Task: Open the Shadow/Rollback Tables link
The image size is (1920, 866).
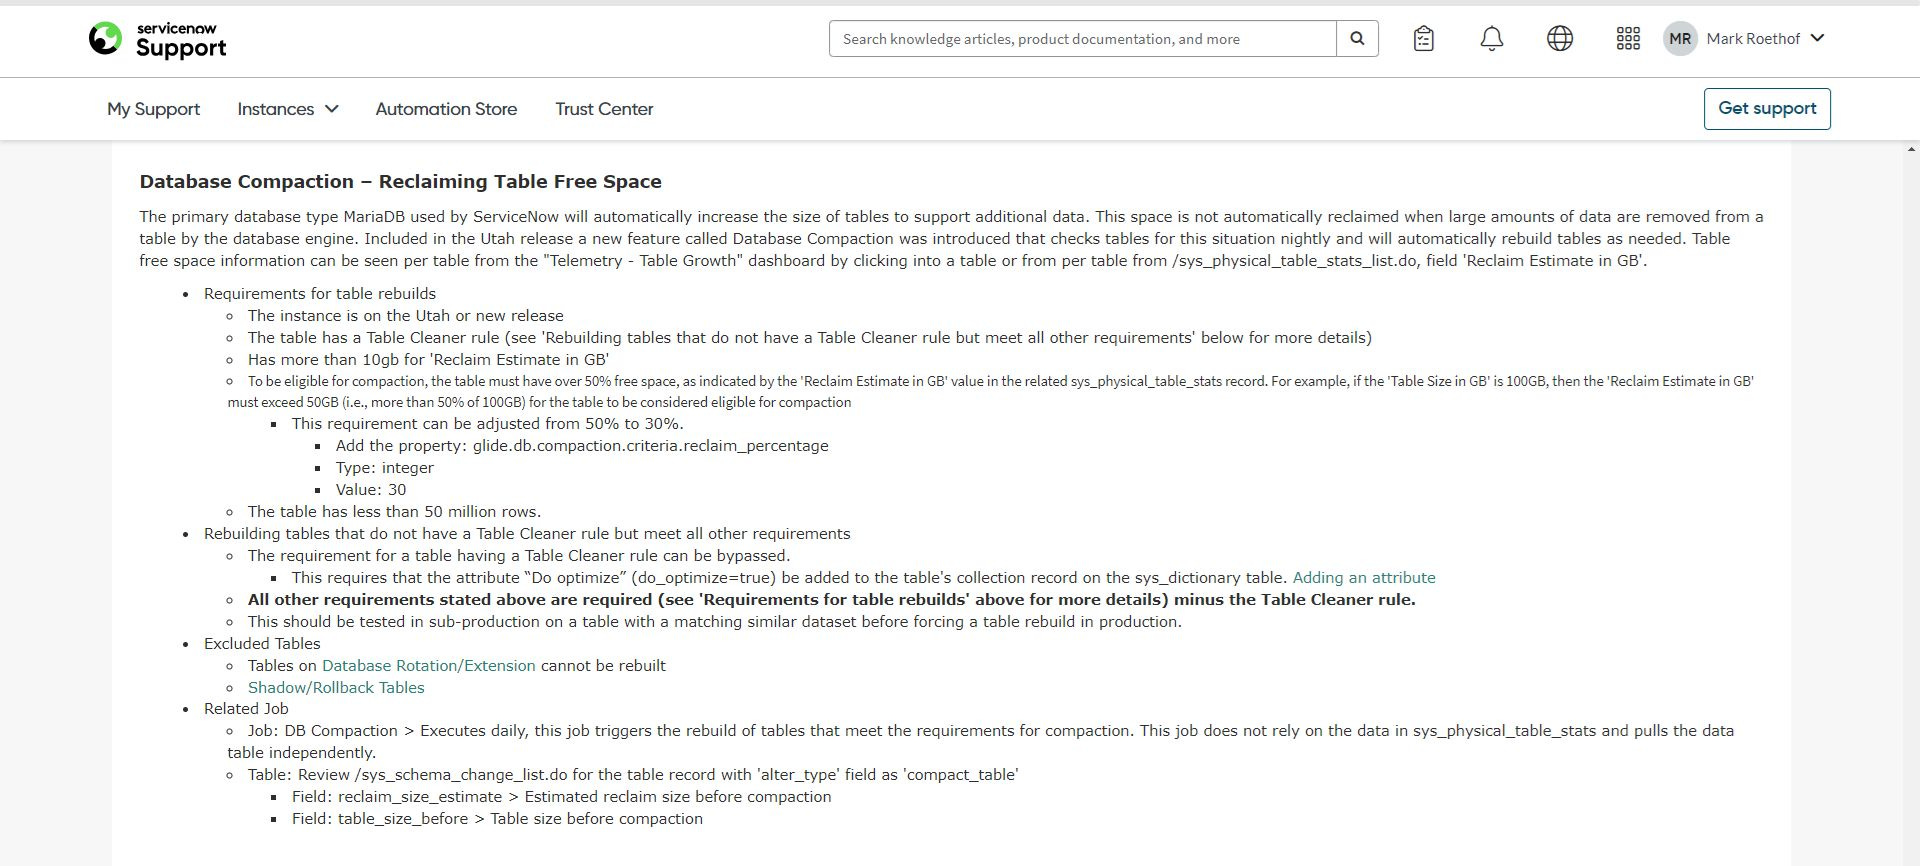Action: 336,688
